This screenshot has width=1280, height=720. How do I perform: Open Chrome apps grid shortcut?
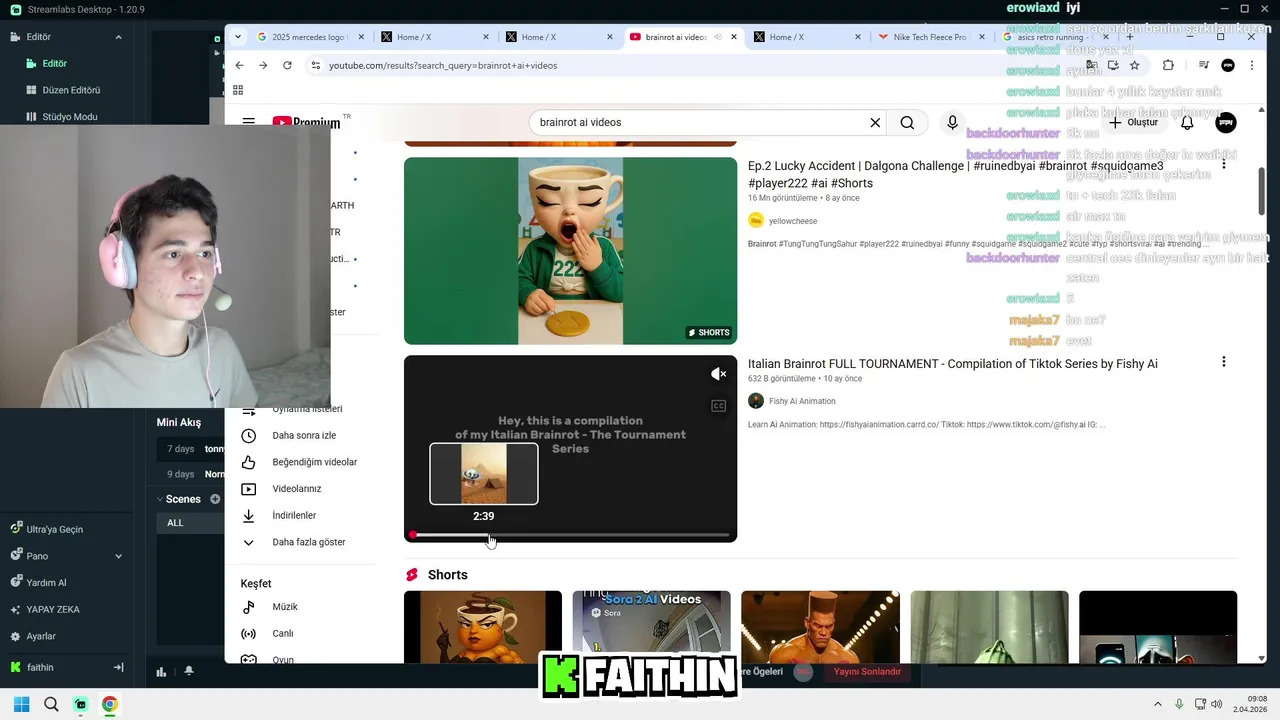click(x=238, y=90)
